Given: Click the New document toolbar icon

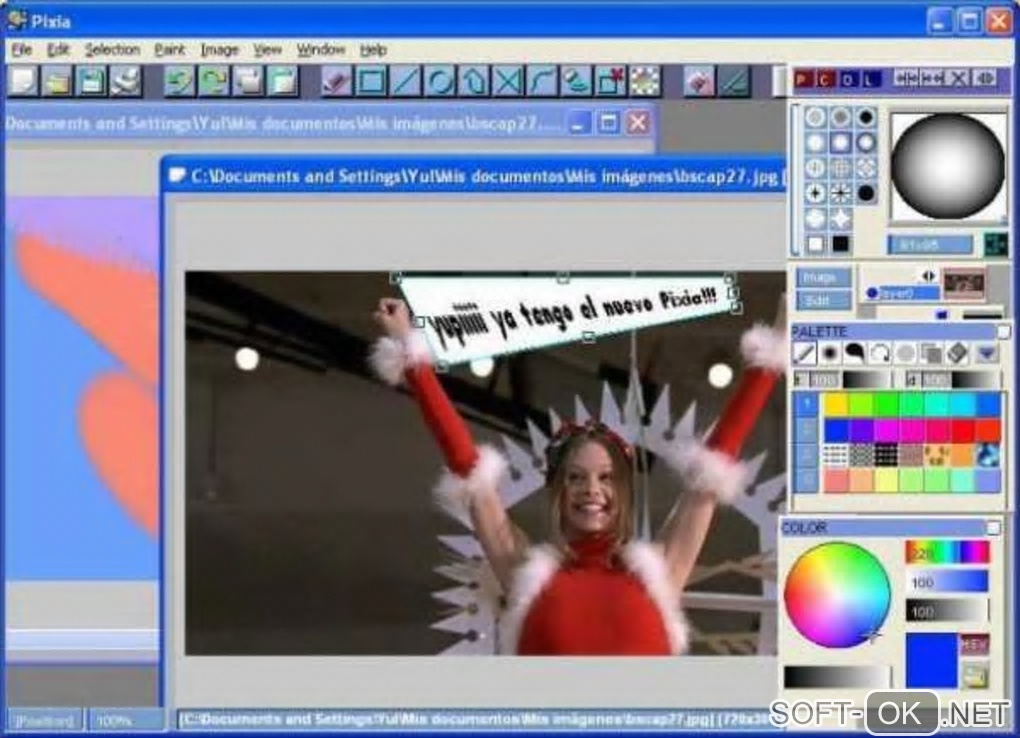Looking at the screenshot, I should [23, 81].
